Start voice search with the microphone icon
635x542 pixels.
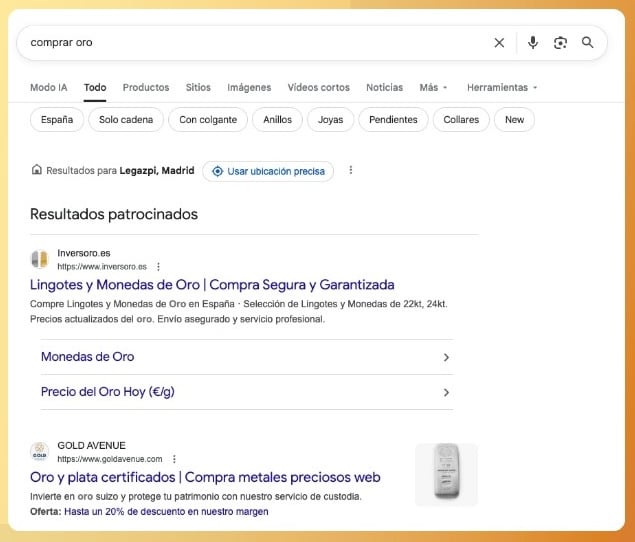coord(533,43)
